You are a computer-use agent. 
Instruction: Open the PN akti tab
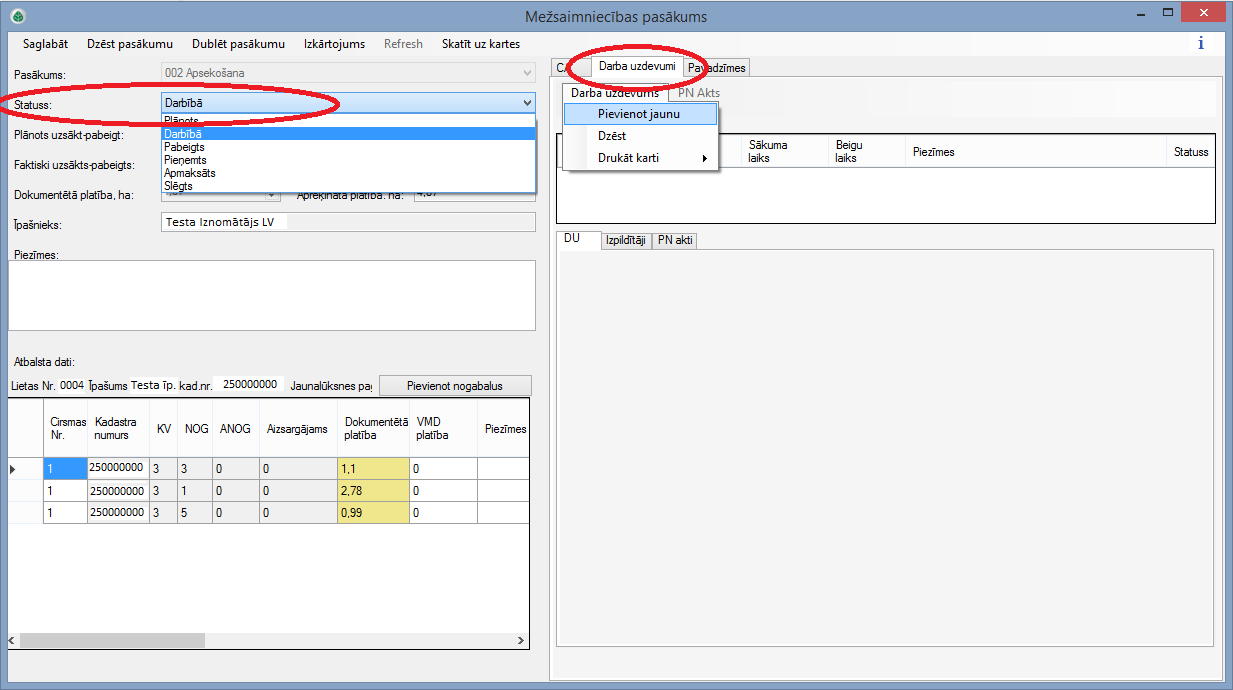tap(675, 241)
